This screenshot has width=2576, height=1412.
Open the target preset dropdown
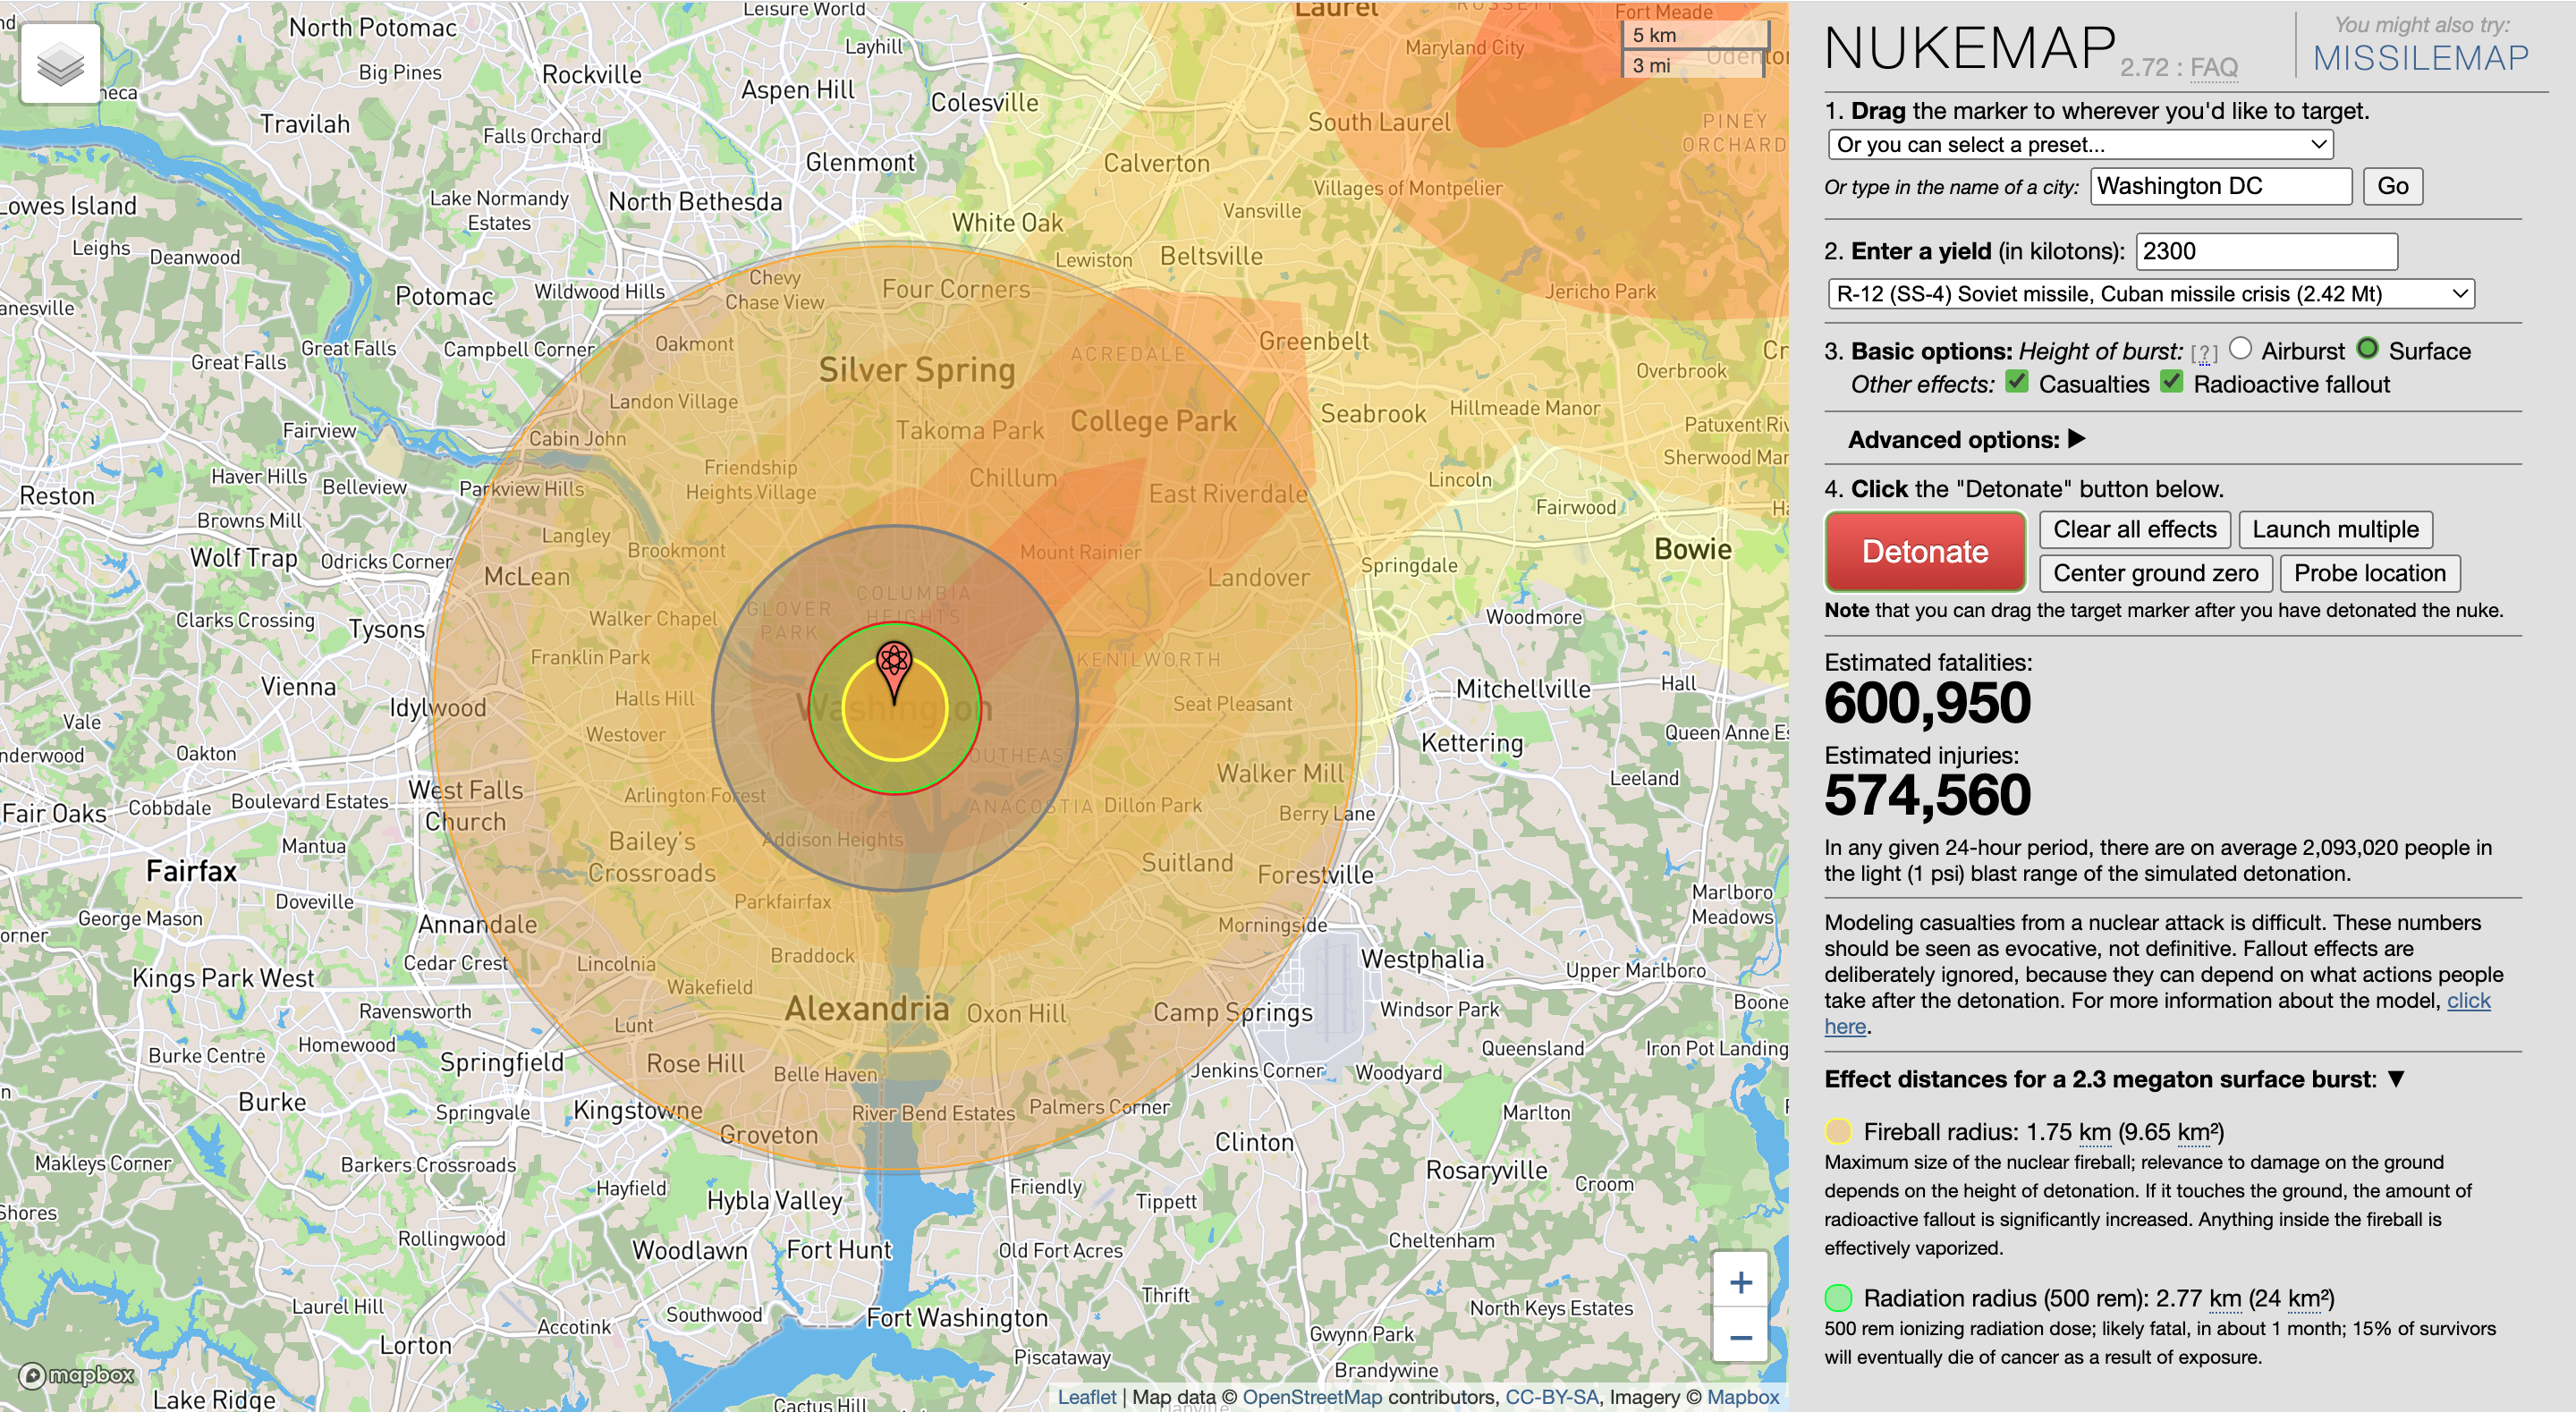pyautogui.click(x=2079, y=145)
